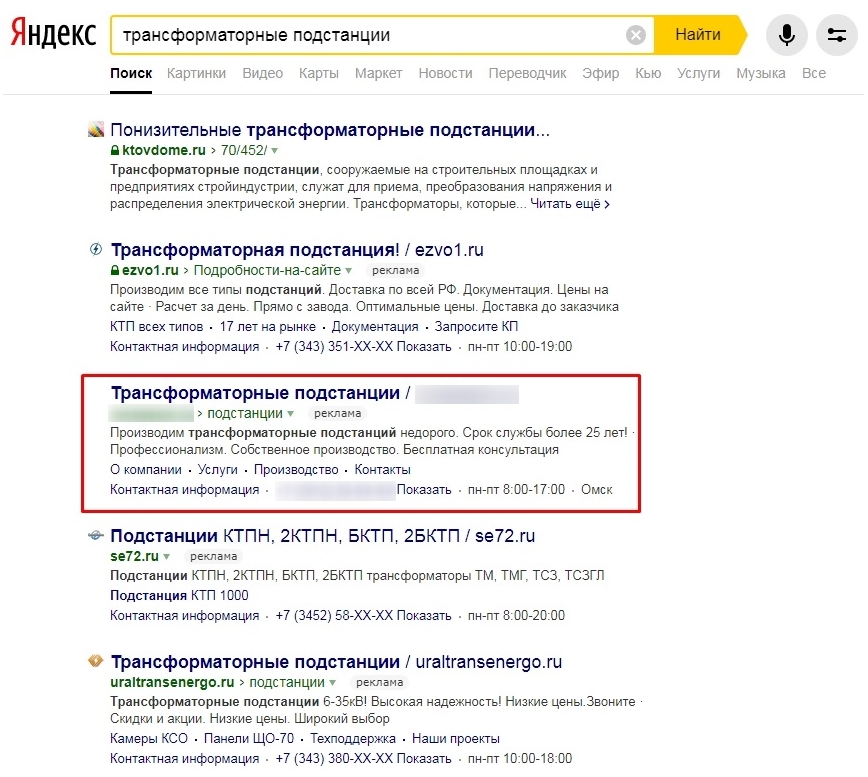
Task: Open Подстанция КТП 1000 sitelink
Action: point(179,595)
